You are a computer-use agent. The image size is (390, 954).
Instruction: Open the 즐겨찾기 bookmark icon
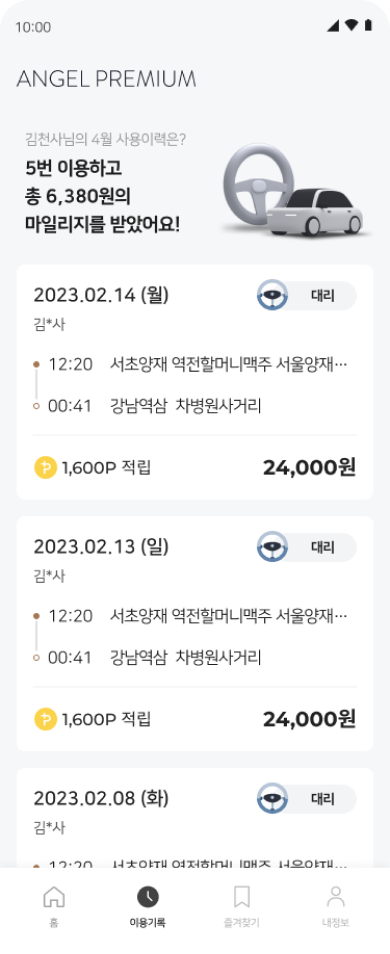[242, 896]
